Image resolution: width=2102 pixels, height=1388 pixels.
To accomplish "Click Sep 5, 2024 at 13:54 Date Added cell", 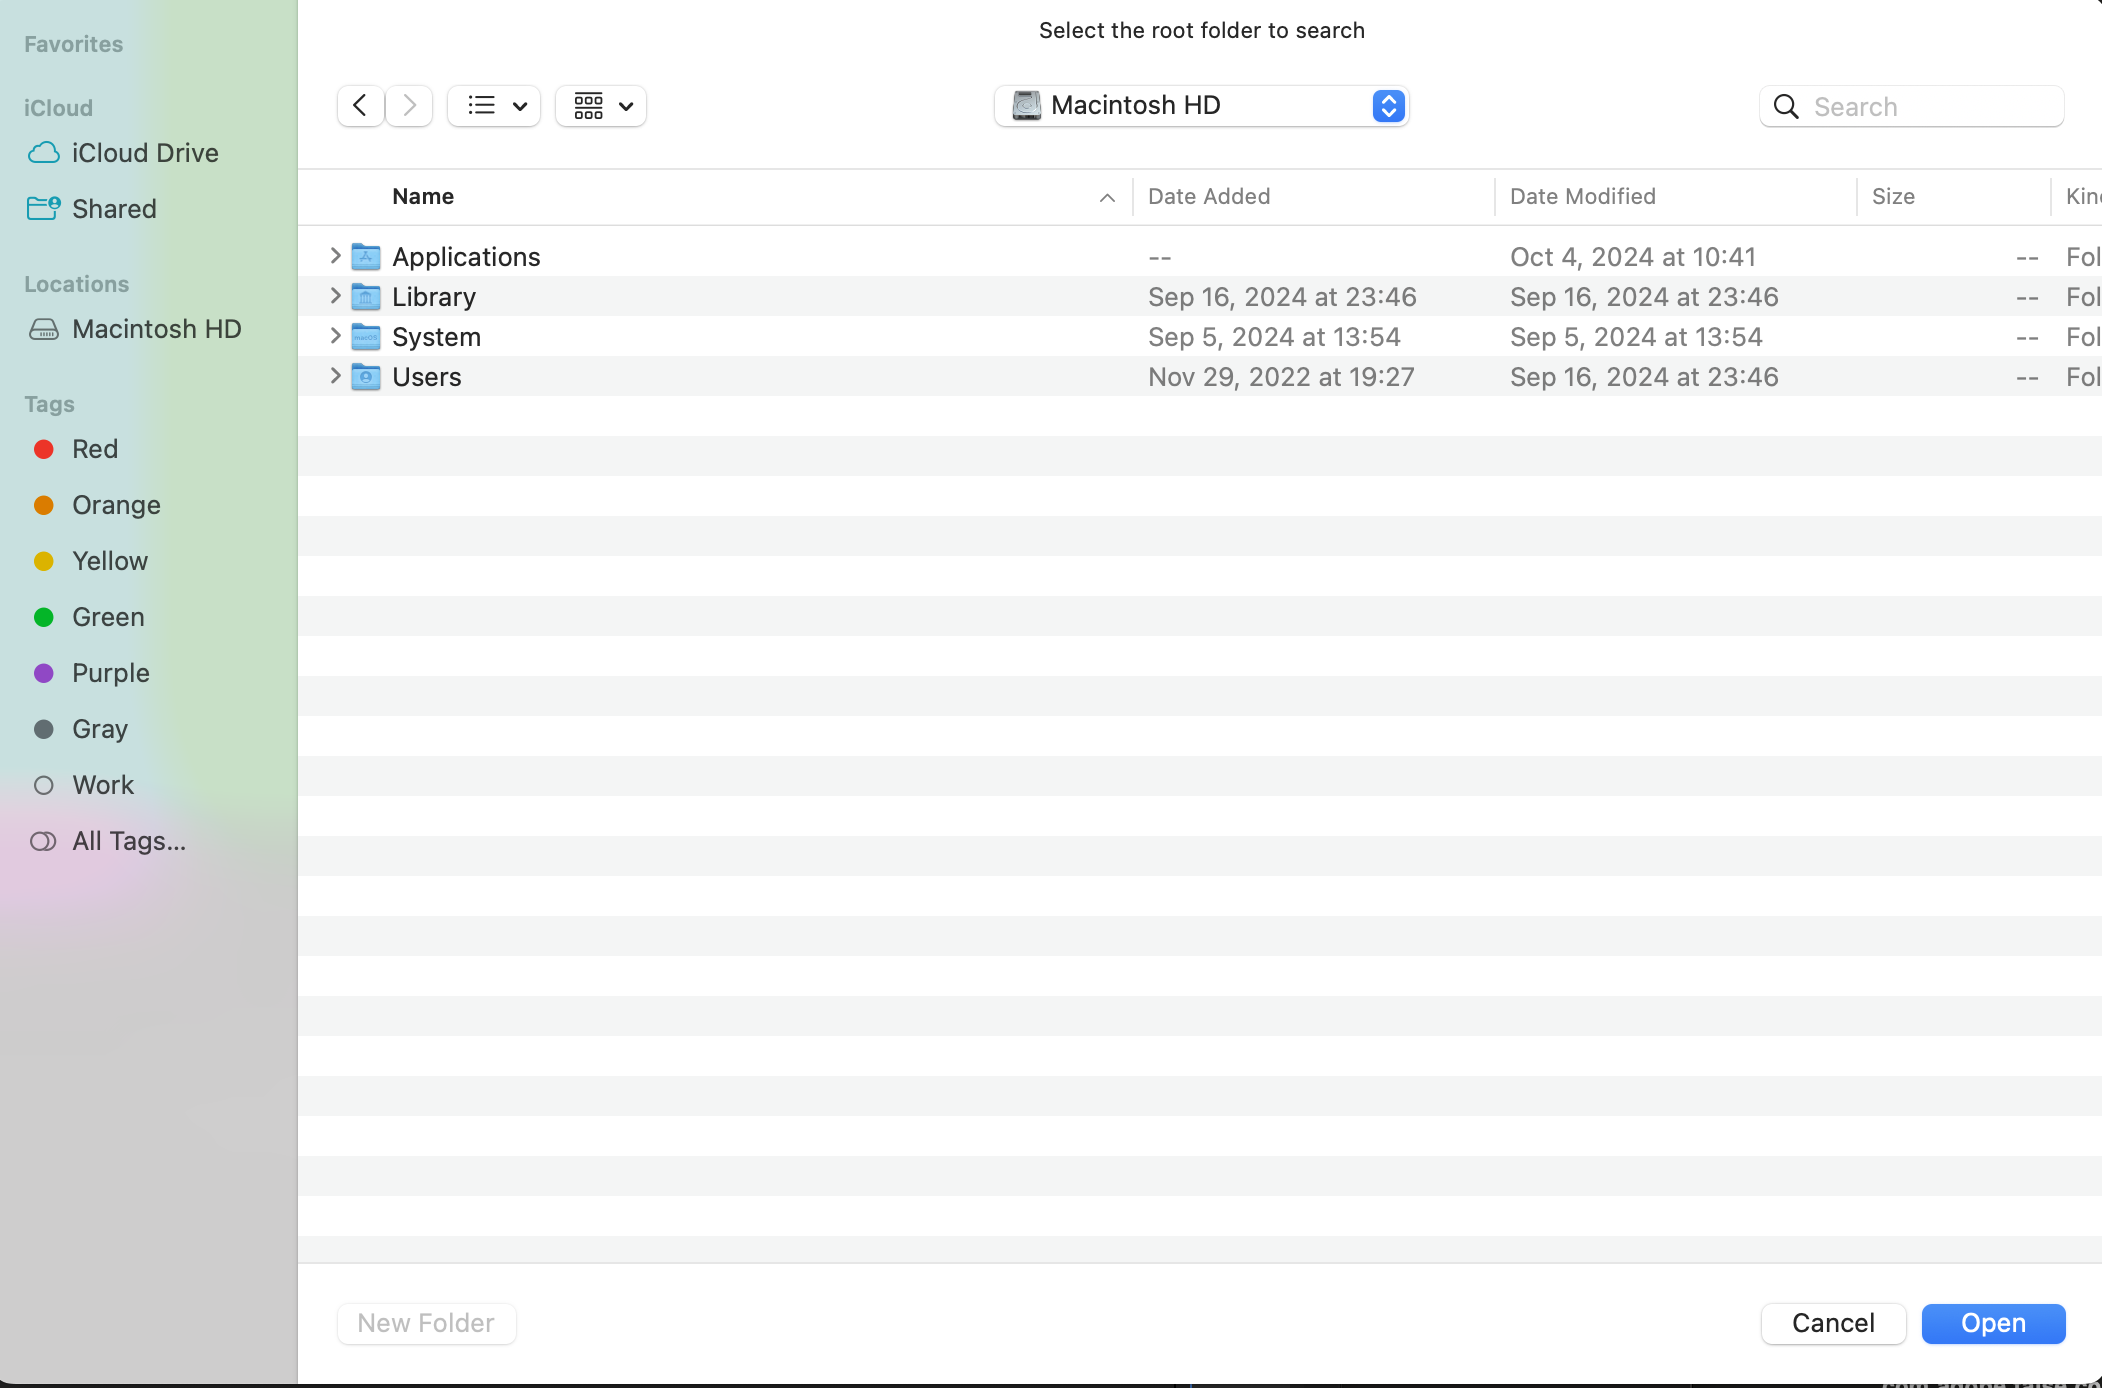I will [x=1274, y=337].
